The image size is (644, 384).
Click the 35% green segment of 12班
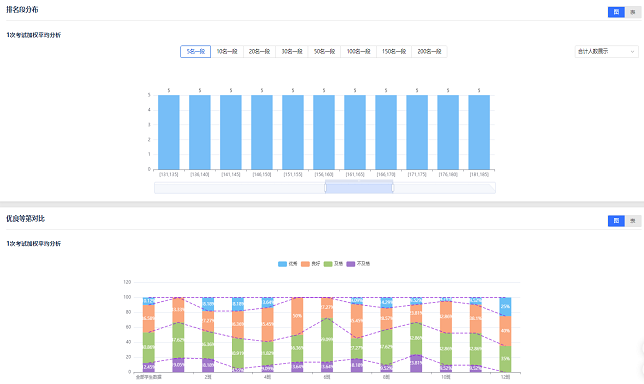click(x=505, y=359)
